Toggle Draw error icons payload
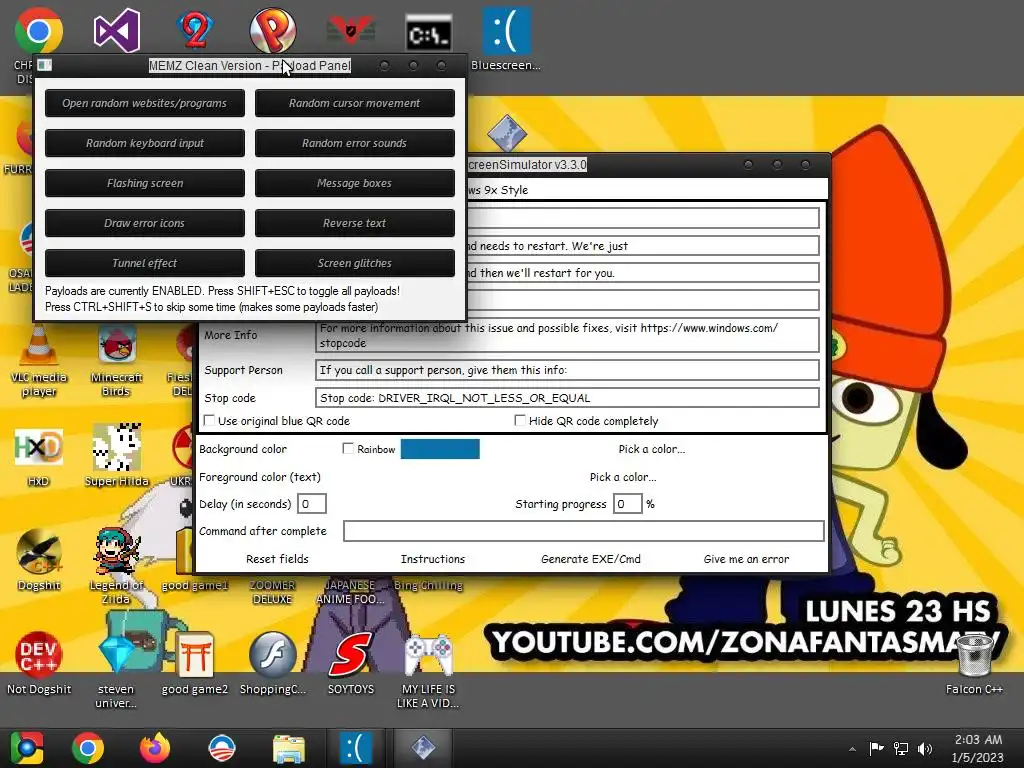Screen dimensions: 1024x768 145,223
